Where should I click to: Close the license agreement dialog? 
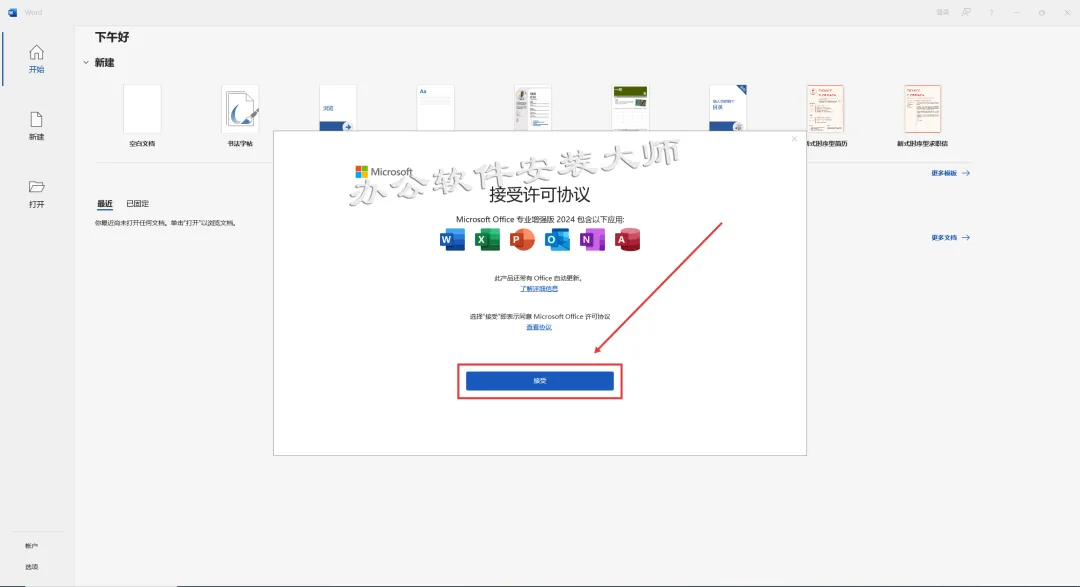pos(794,139)
